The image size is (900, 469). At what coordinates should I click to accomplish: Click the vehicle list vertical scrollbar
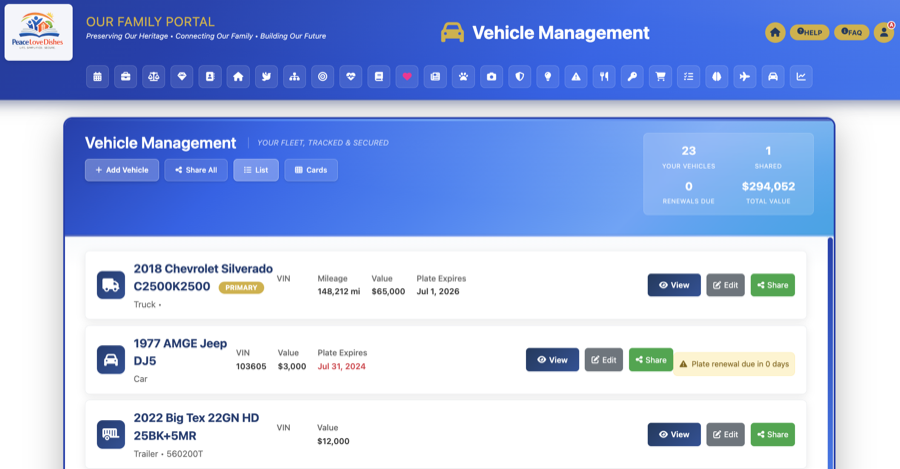pyautogui.click(x=830, y=353)
